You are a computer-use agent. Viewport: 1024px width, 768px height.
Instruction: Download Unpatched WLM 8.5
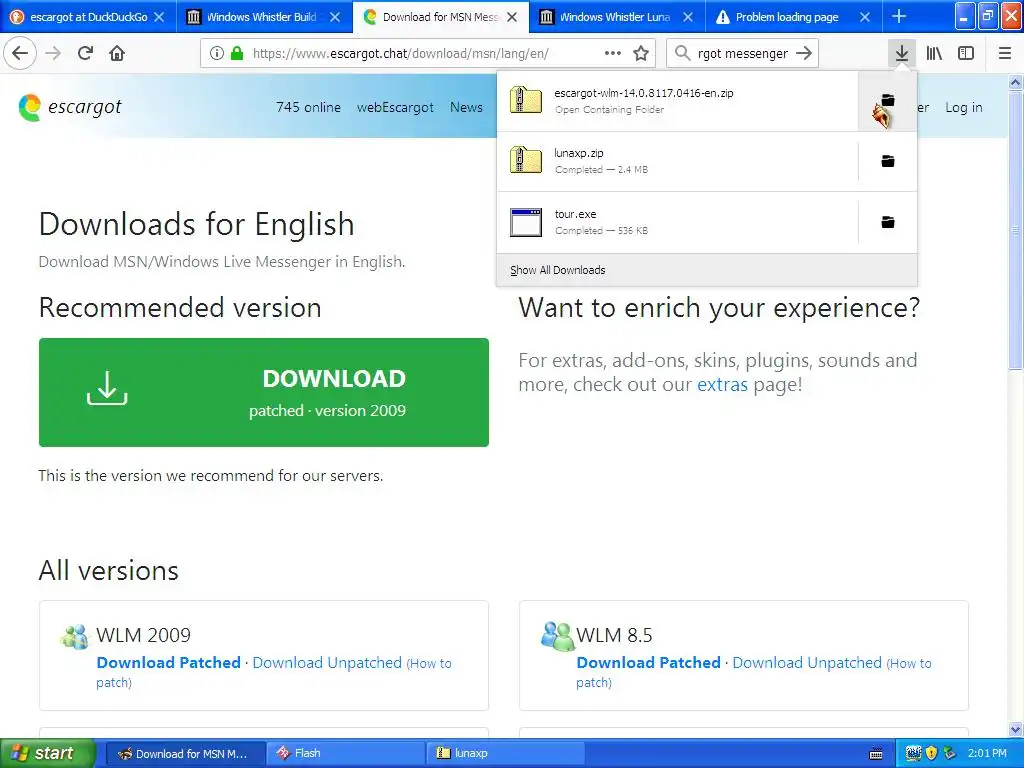807,662
